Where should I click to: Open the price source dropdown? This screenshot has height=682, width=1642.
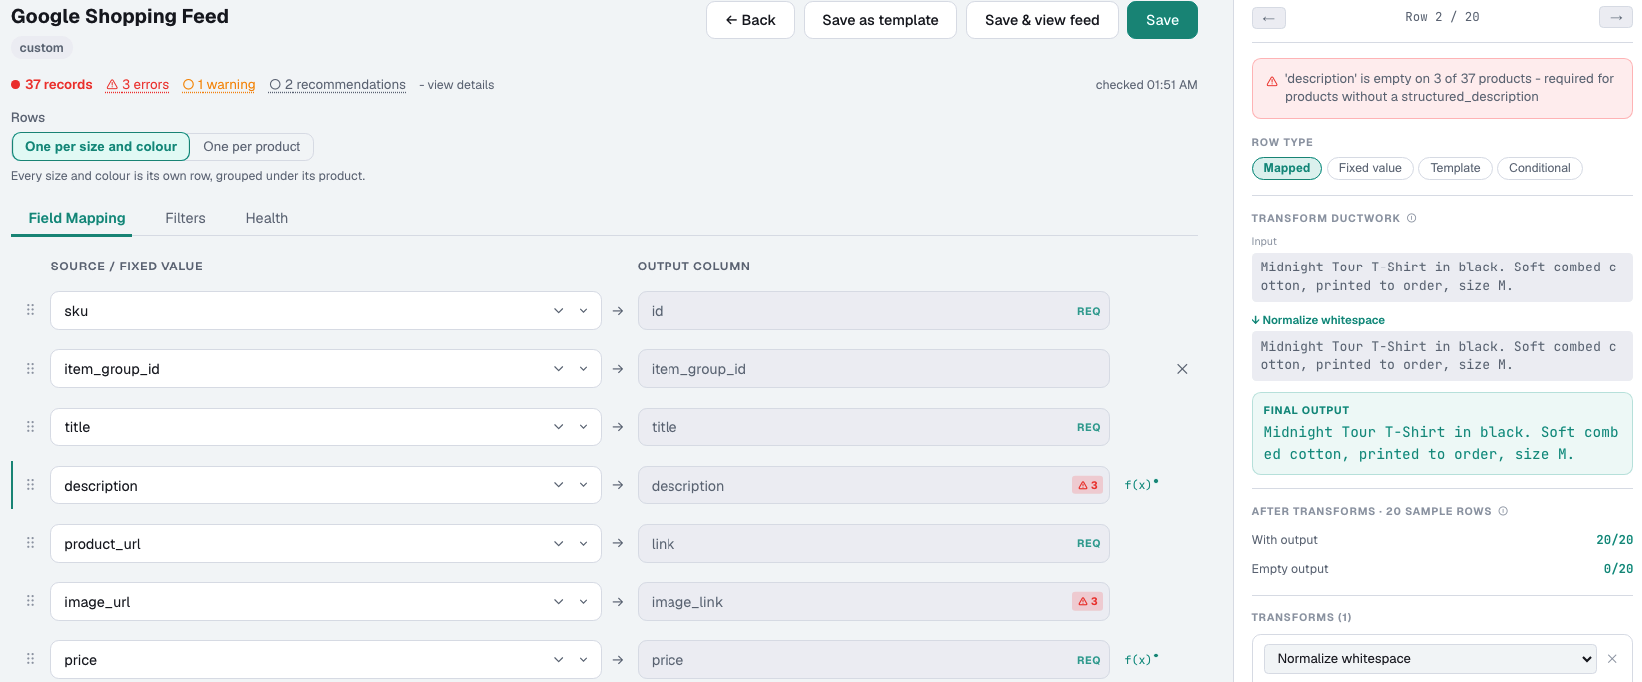[326, 660]
